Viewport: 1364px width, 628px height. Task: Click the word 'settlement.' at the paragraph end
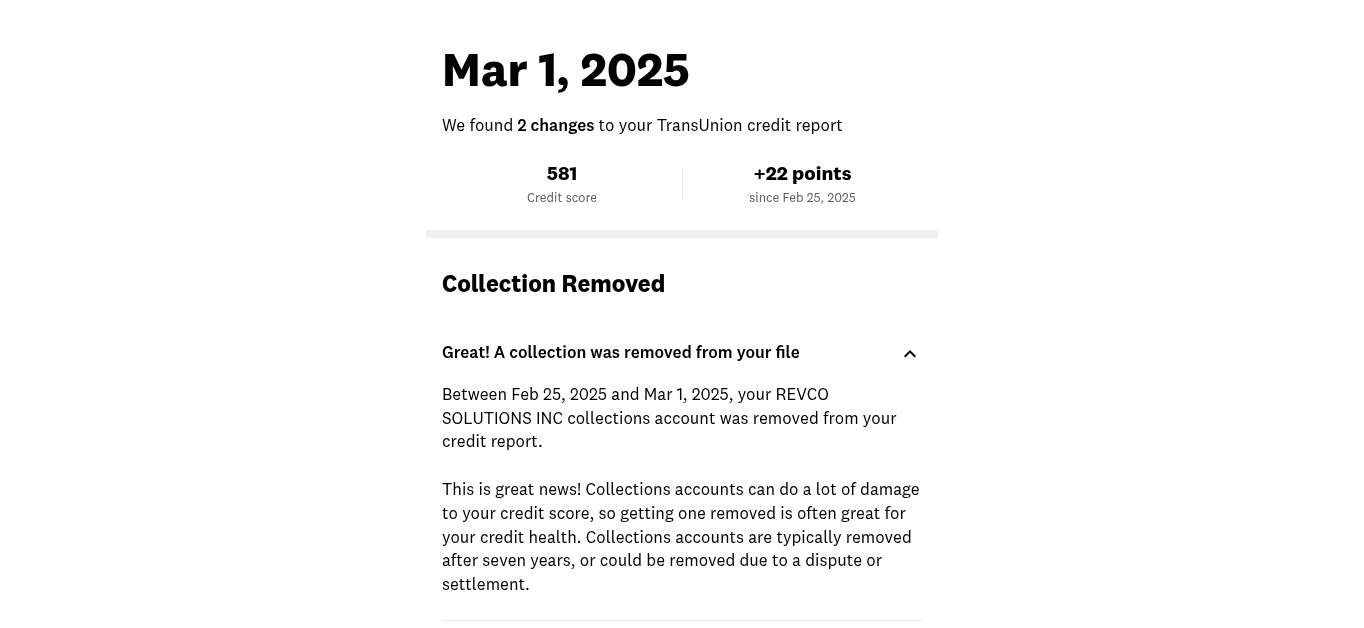click(486, 584)
